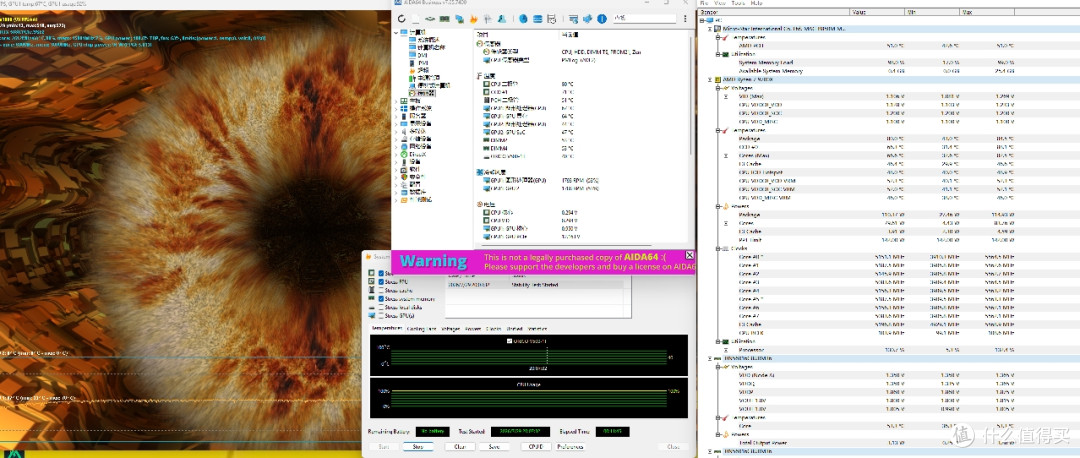1080x458 pixels.
Task: Toggle the Stress system memory checkbox
Action: tap(381, 299)
